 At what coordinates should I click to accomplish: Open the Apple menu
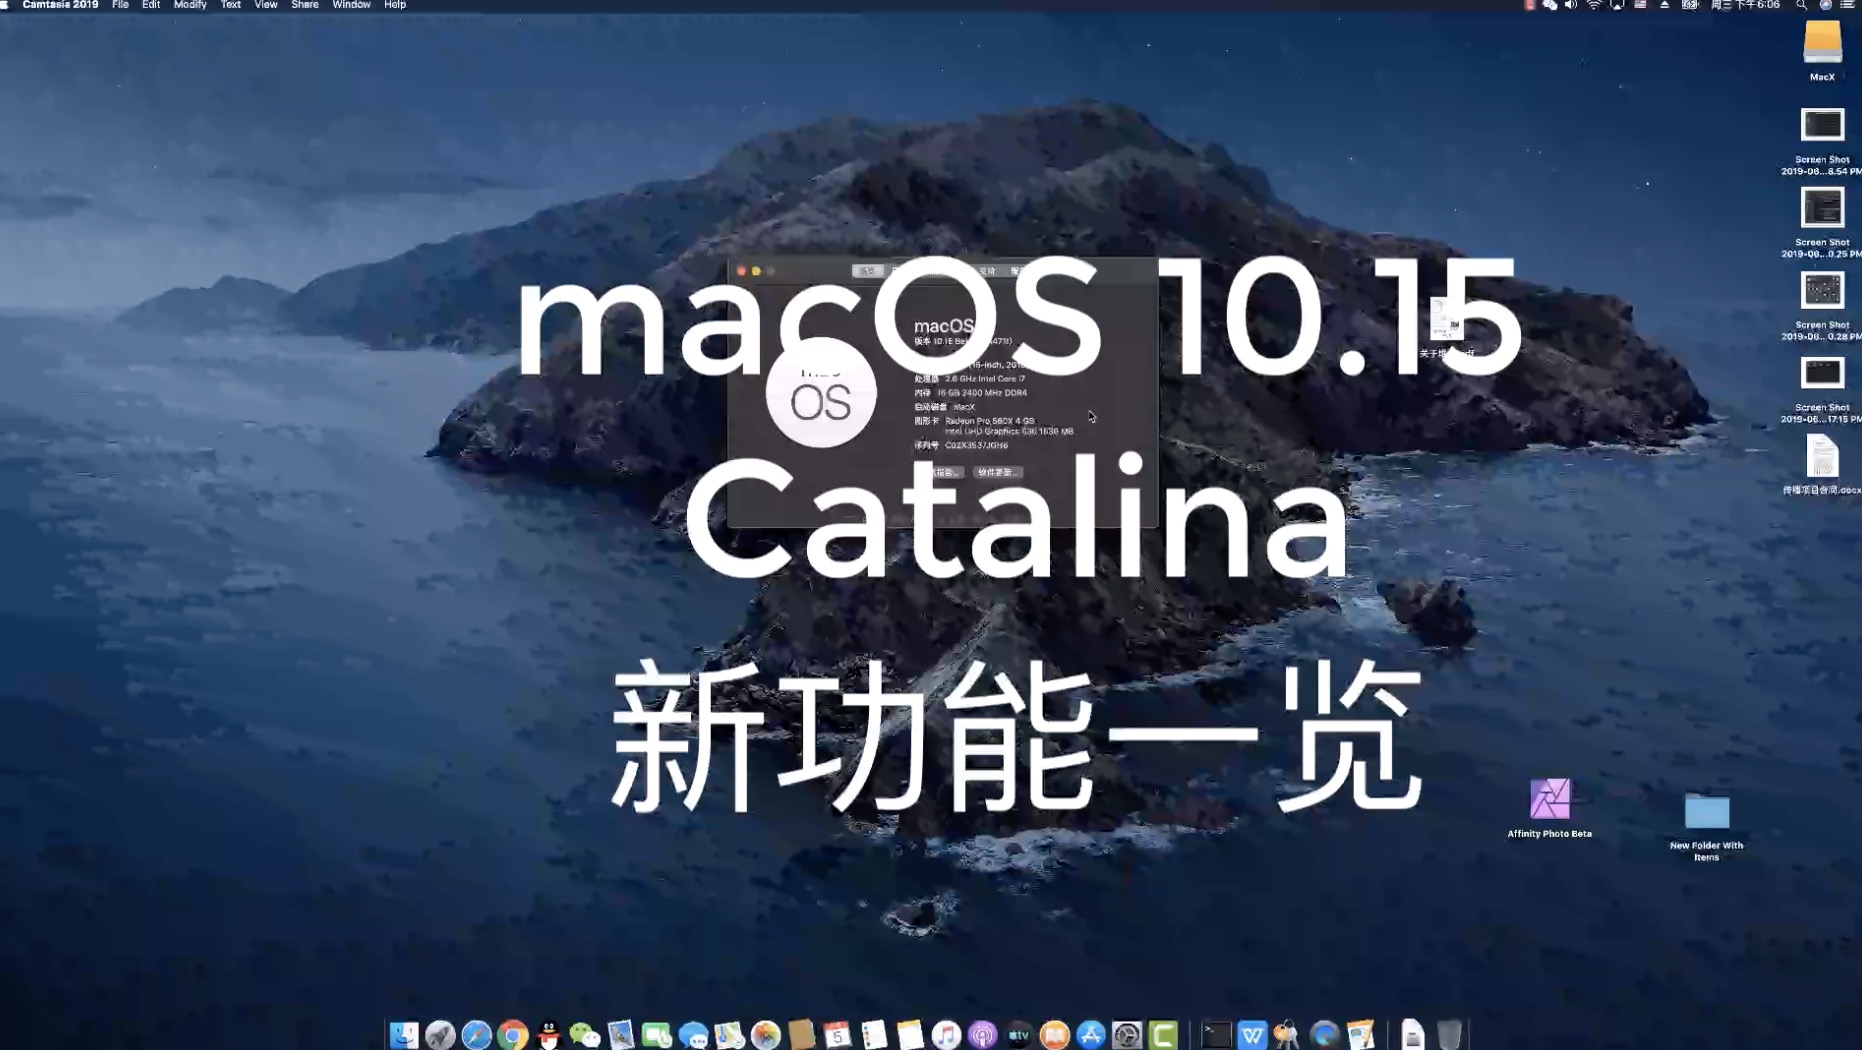click(6, 5)
